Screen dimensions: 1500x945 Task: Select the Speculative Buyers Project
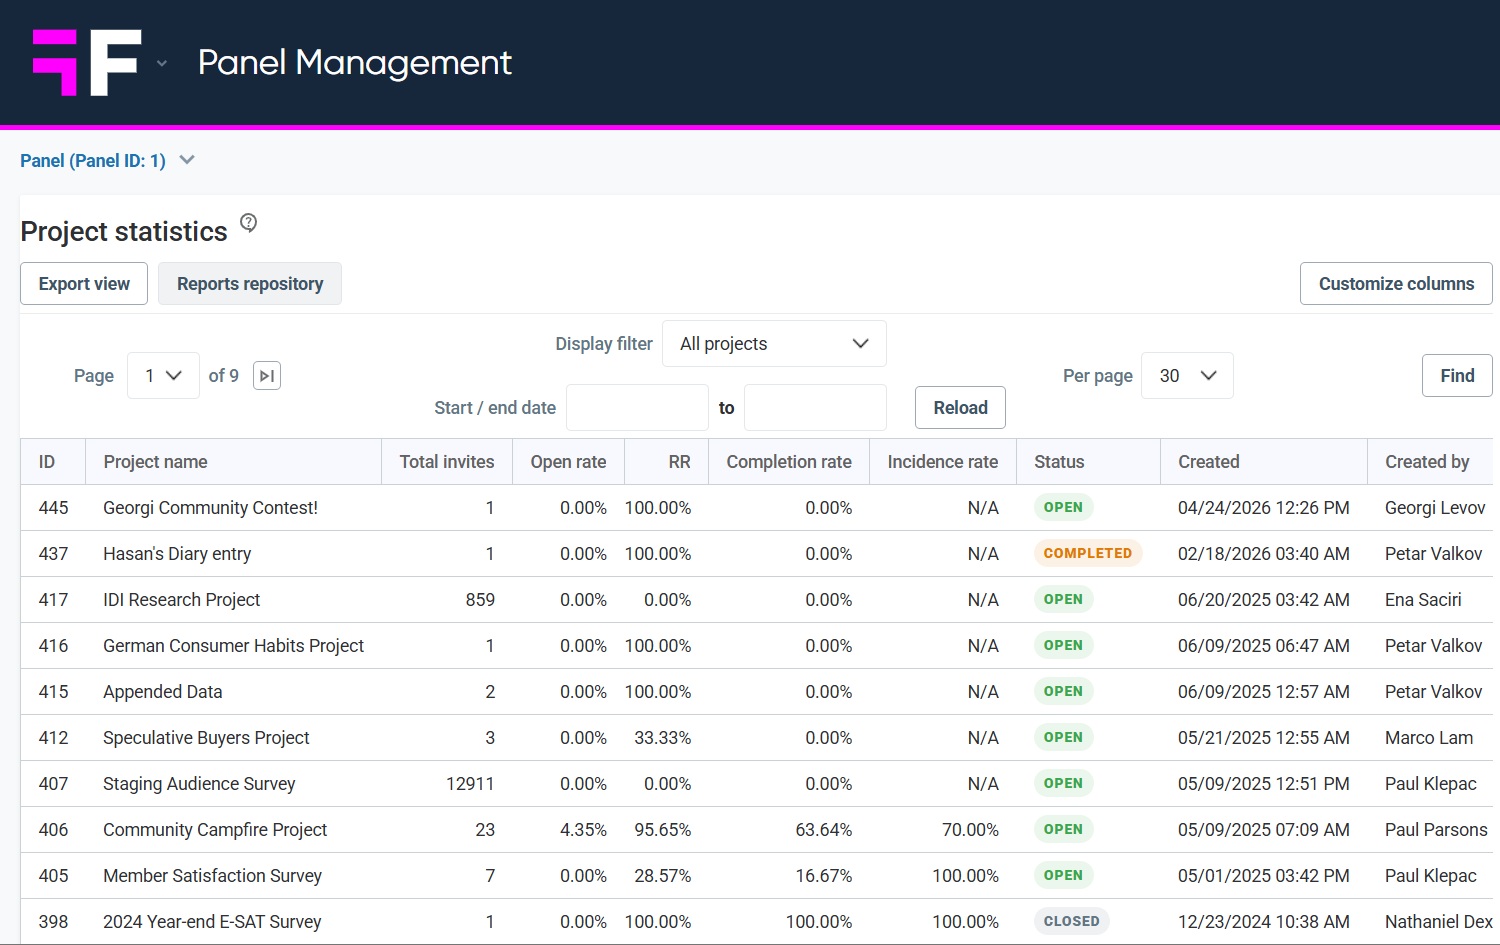pyautogui.click(x=206, y=738)
